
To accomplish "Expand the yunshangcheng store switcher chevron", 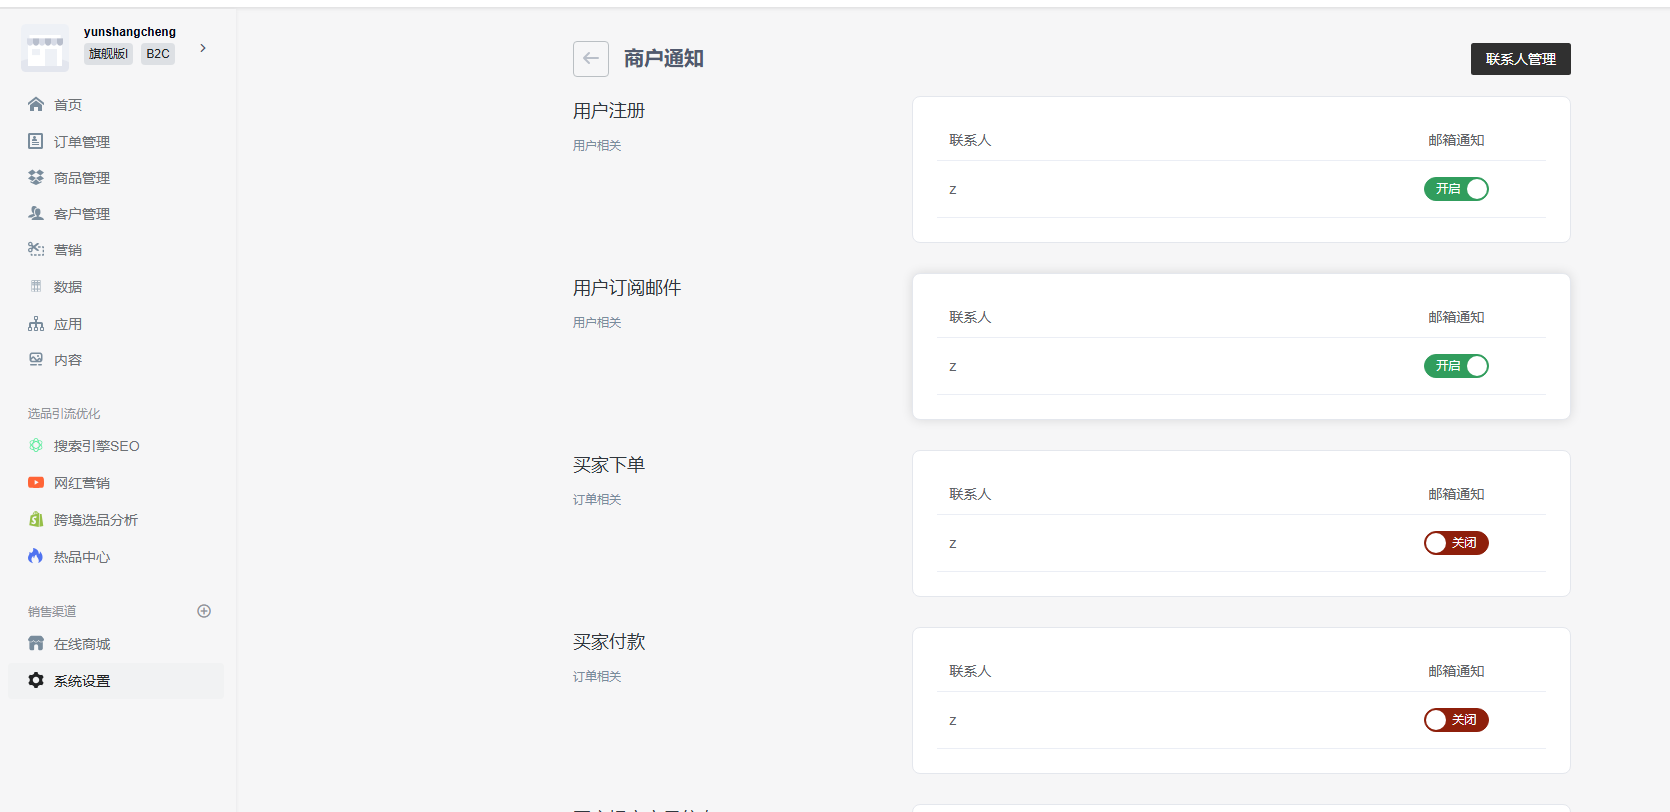I will click(203, 48).
